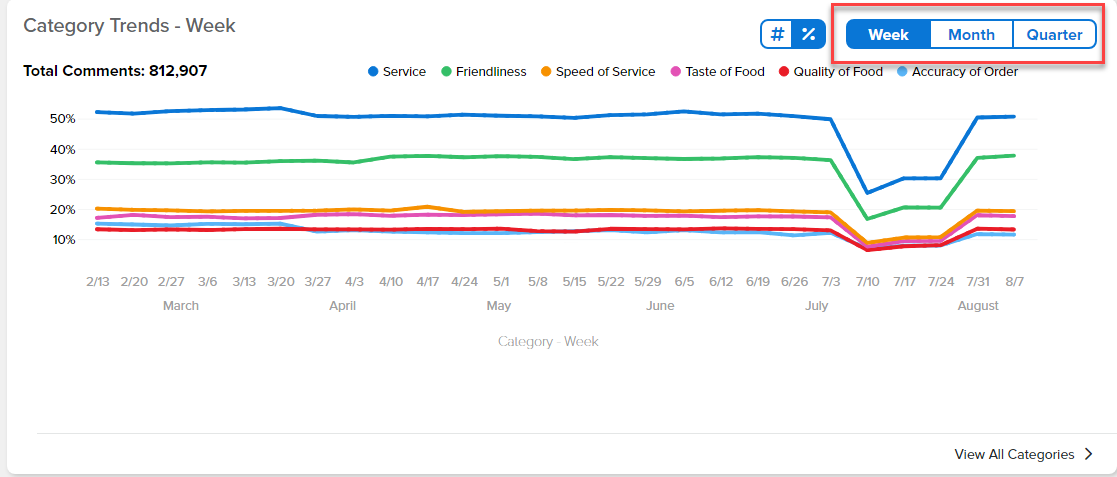Open View All Categories link

[x=1014, y=454]
